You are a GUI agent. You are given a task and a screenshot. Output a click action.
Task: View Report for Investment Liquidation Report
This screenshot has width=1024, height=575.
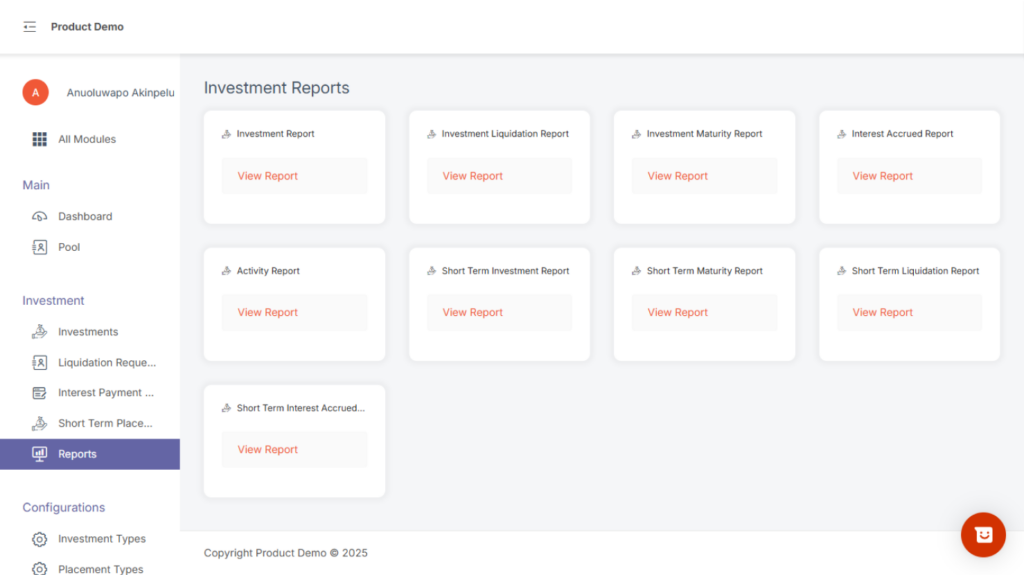tap(473, 176)
